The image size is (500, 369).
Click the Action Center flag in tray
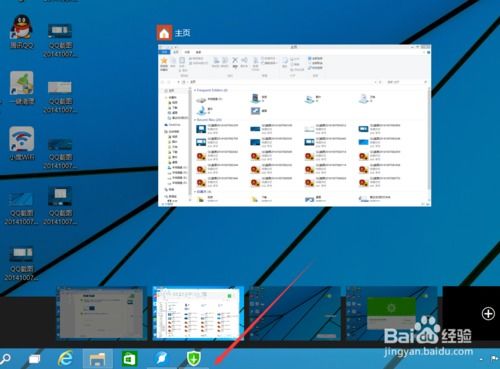(x=494, y=359)
